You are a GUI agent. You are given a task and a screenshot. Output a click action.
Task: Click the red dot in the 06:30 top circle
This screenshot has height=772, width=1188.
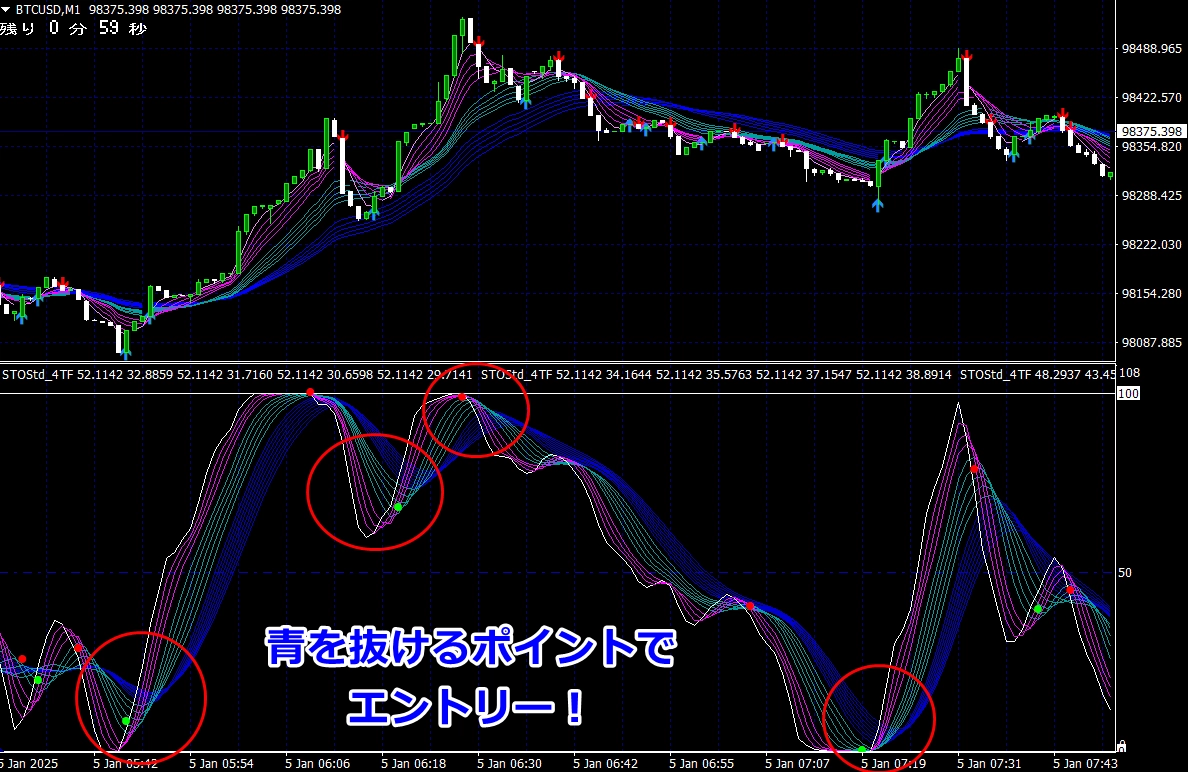(462, 397)
